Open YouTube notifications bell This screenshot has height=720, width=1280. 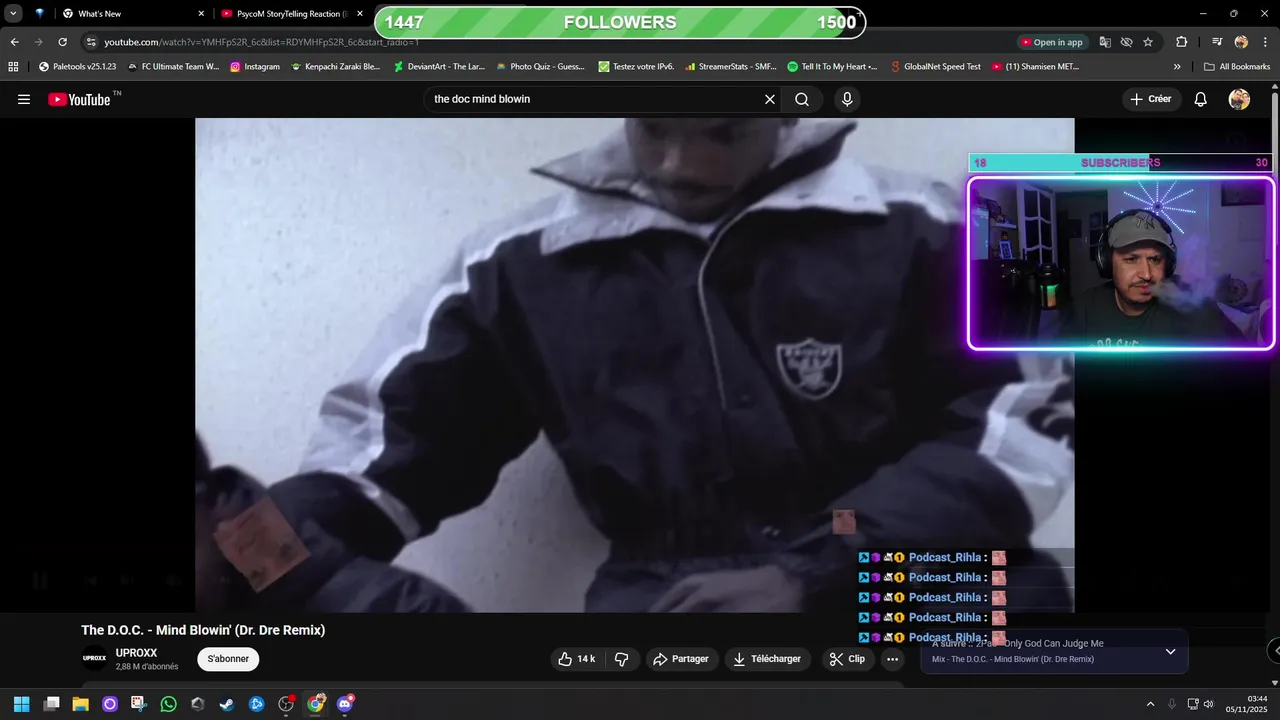coord(1201,99)
